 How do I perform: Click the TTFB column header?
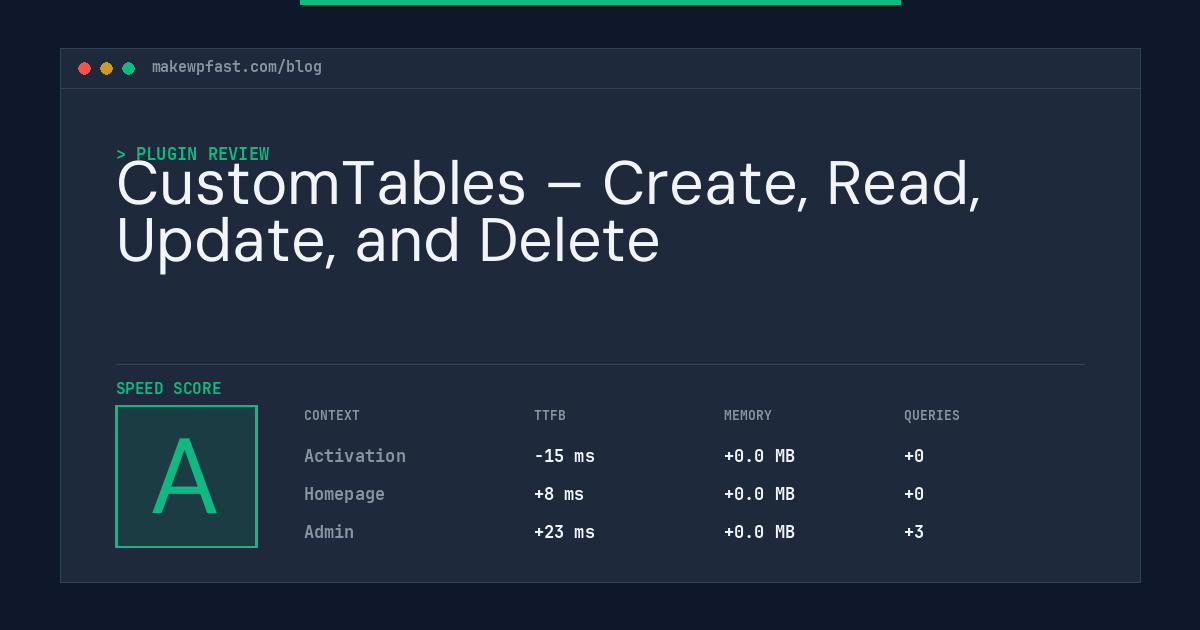coord(550,415)
